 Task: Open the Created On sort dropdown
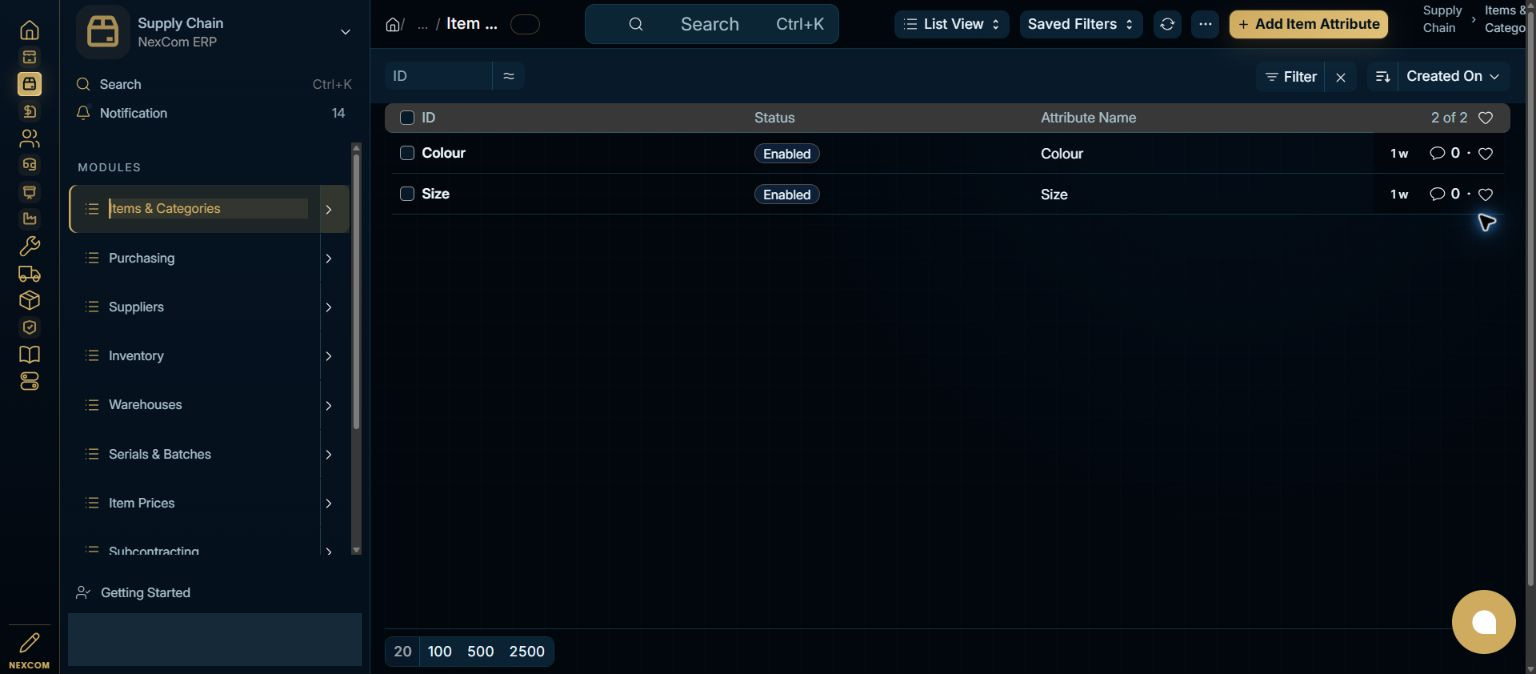tap(1453, 77)
